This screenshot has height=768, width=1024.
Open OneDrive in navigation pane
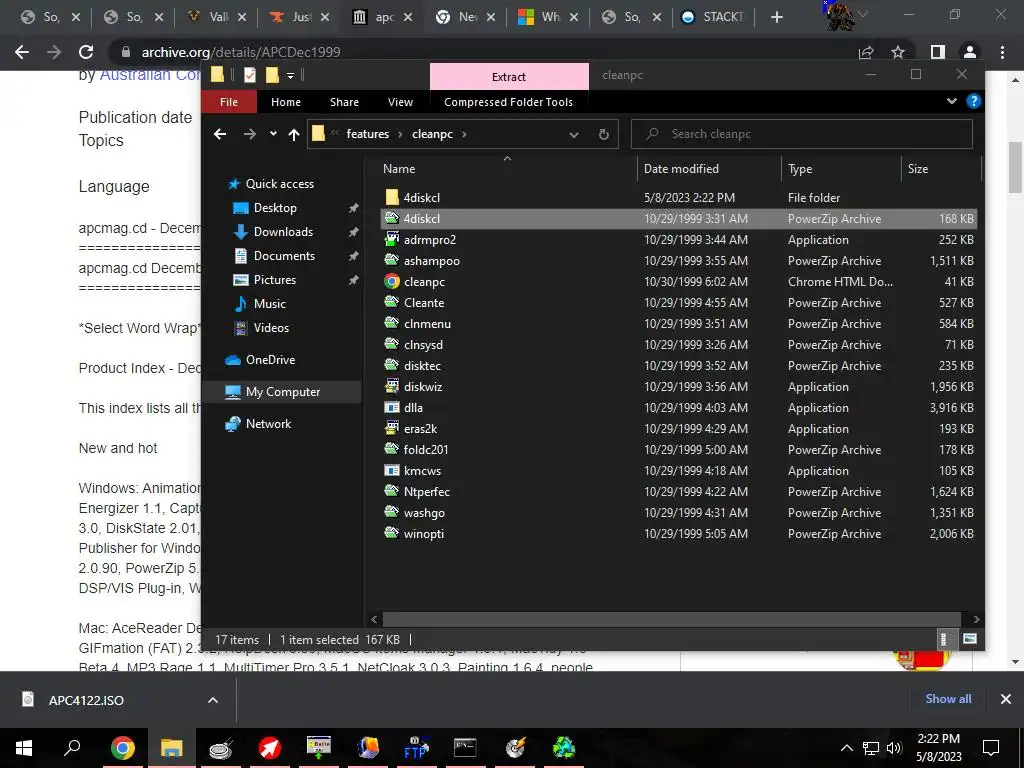pos(270,360)
